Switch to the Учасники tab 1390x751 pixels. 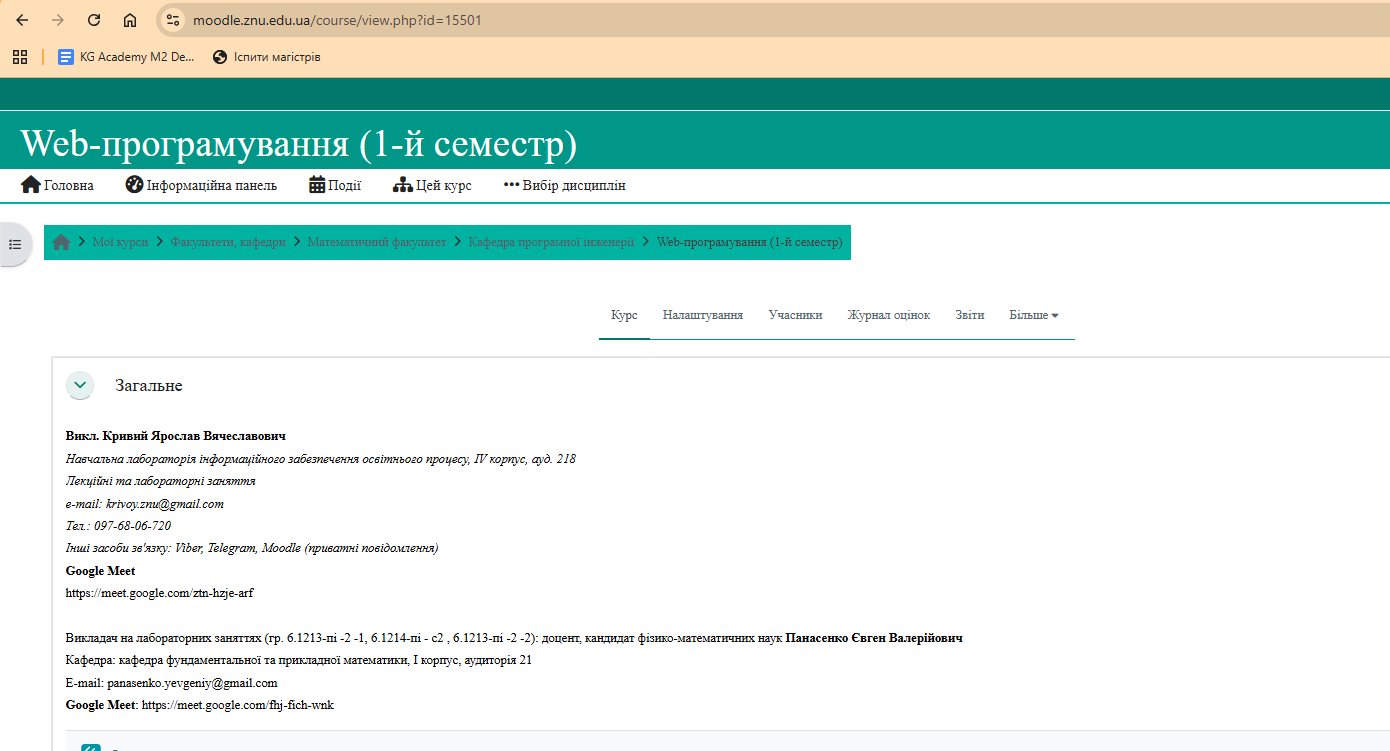pyautogui.click(x=795, y=315)
